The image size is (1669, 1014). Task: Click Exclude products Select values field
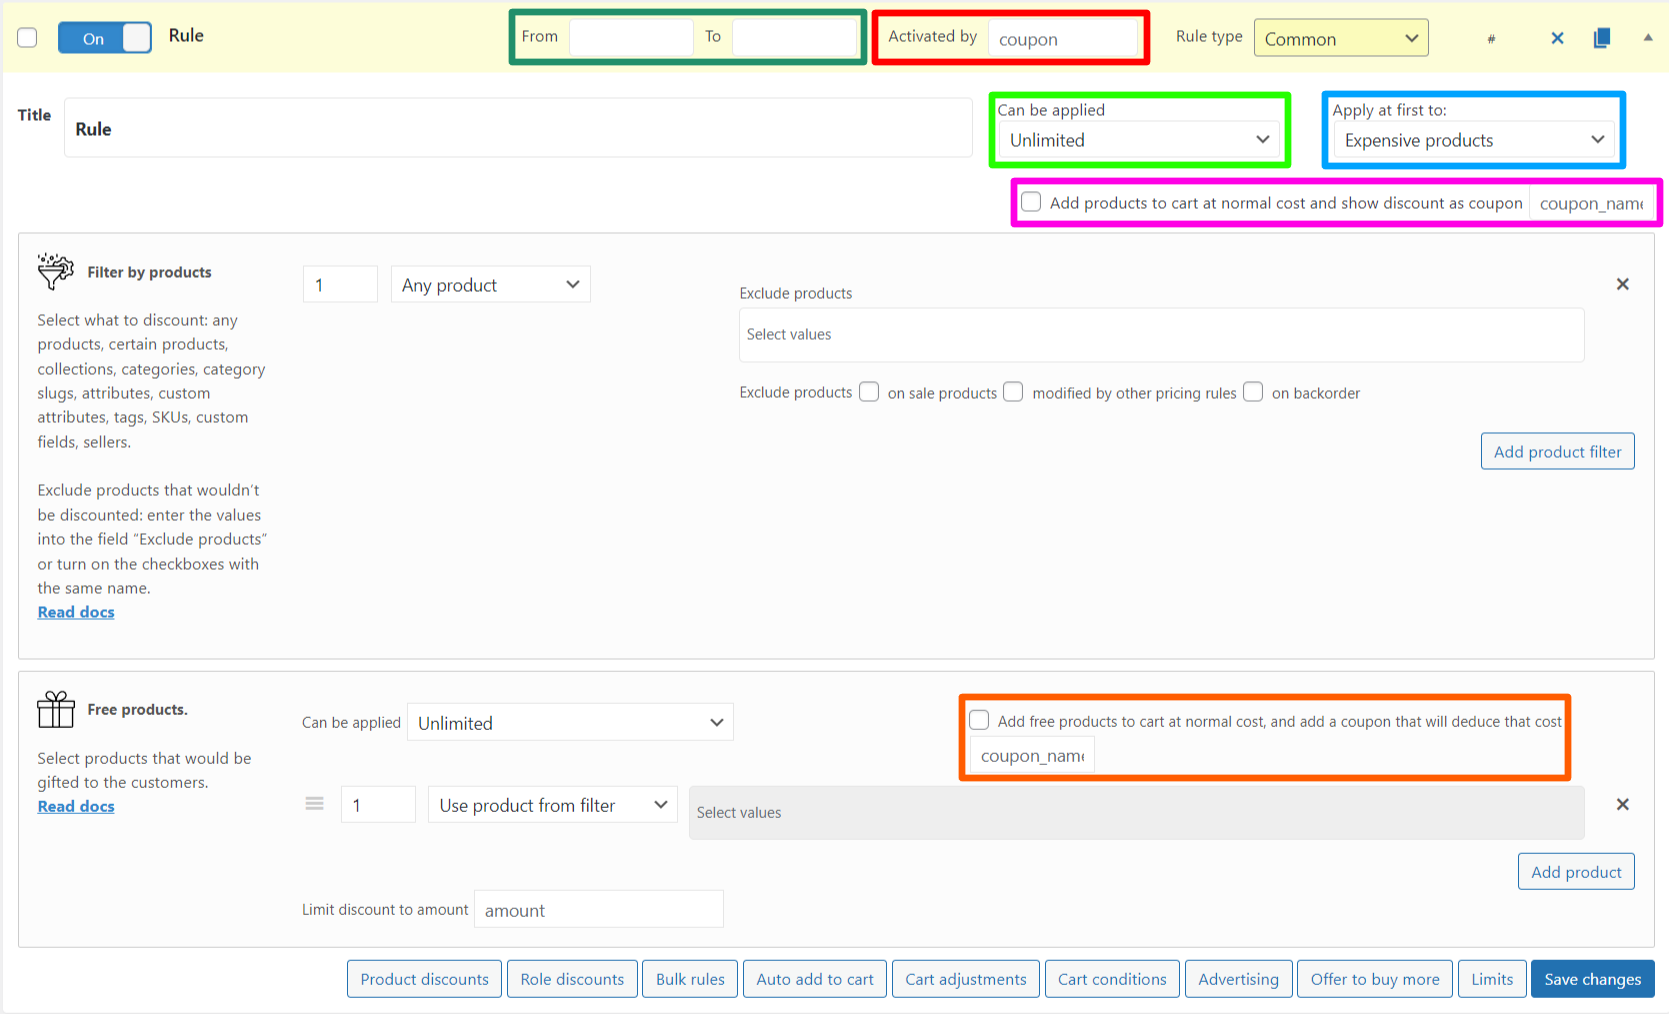click(1162, 334)
